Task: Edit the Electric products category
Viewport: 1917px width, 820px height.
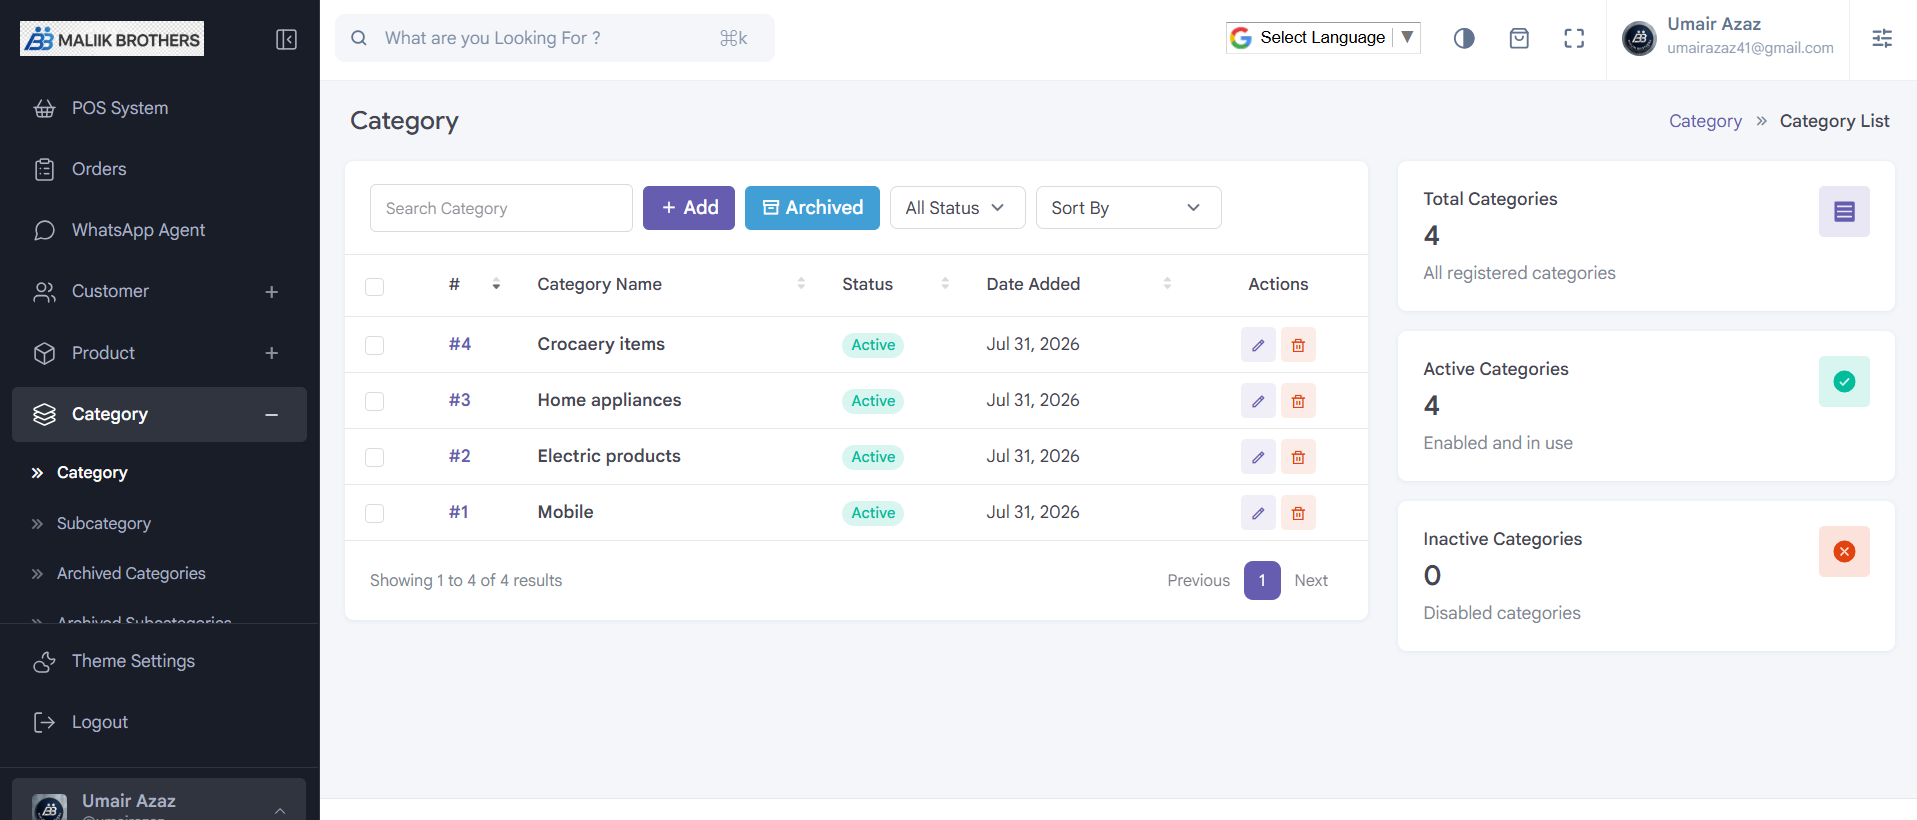Action: click(x=1258, y=457)
